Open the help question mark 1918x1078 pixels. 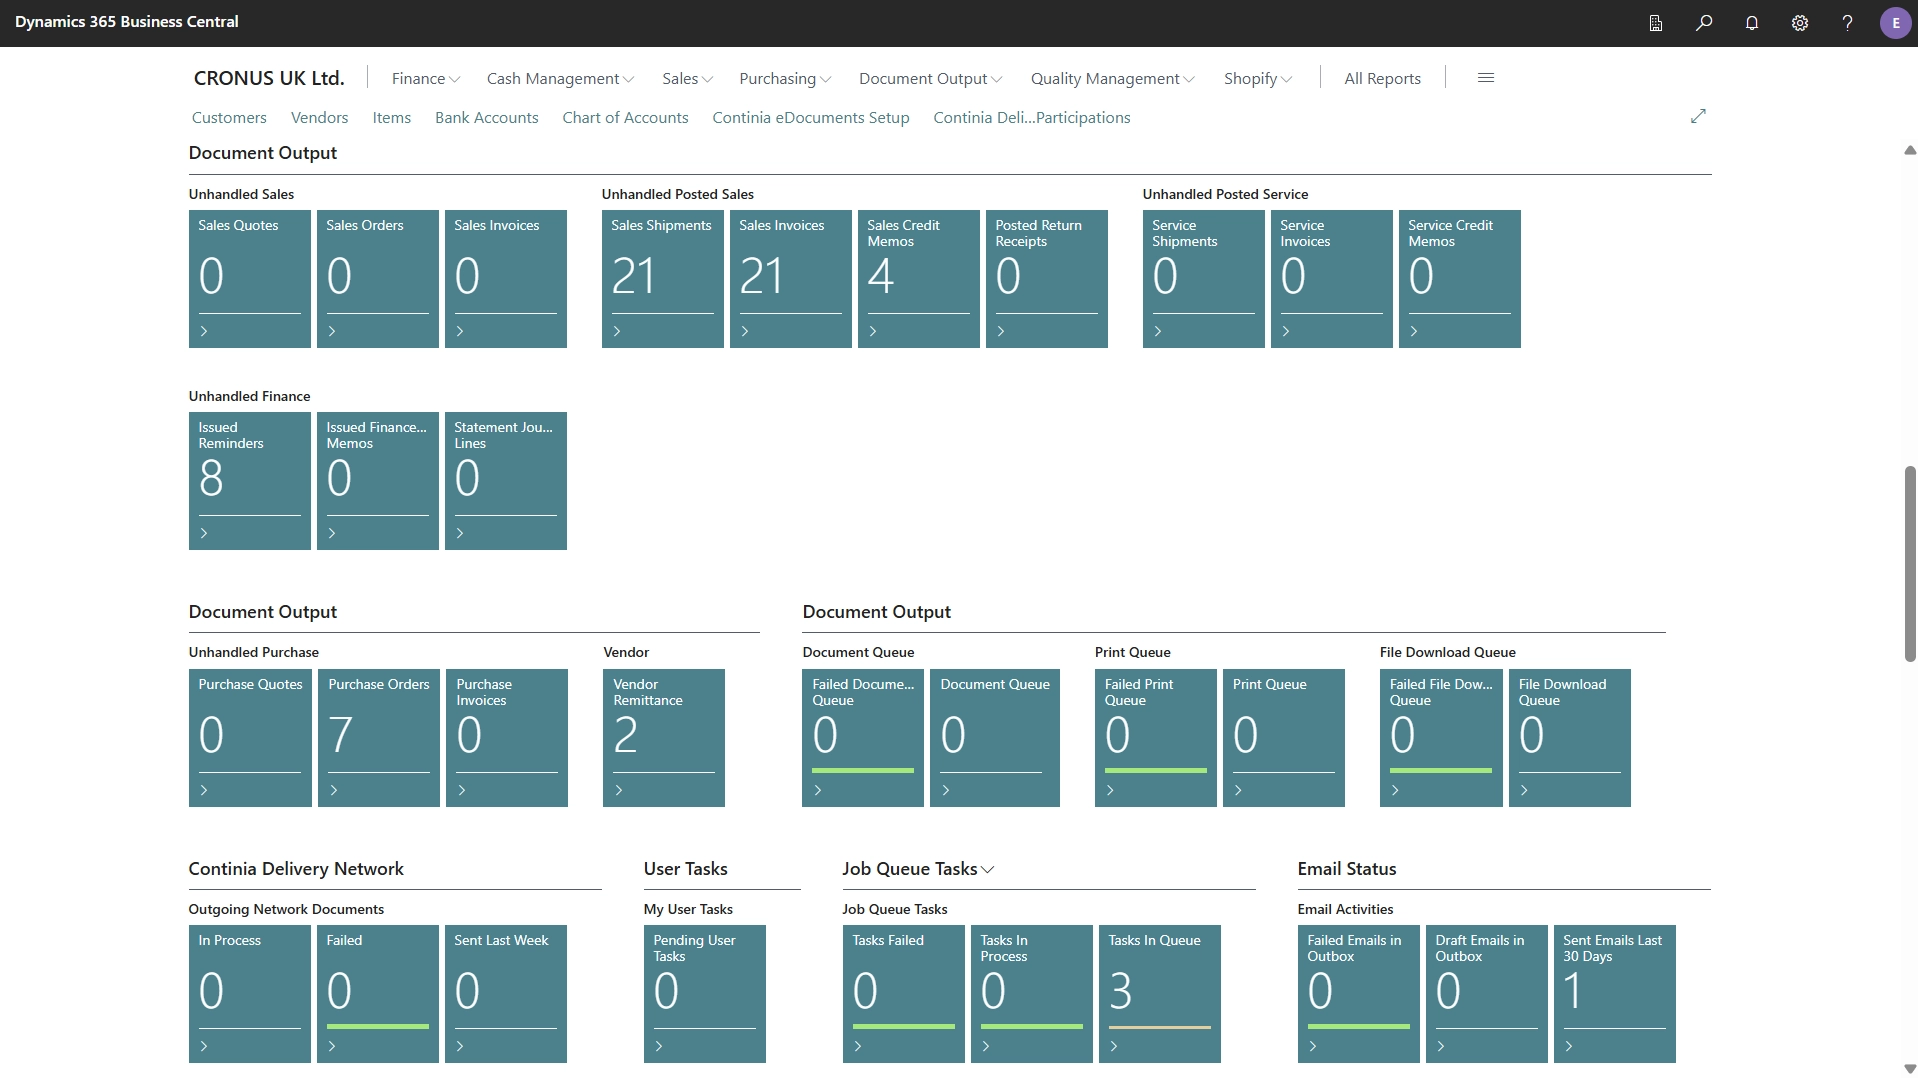tap(1848, 23)
